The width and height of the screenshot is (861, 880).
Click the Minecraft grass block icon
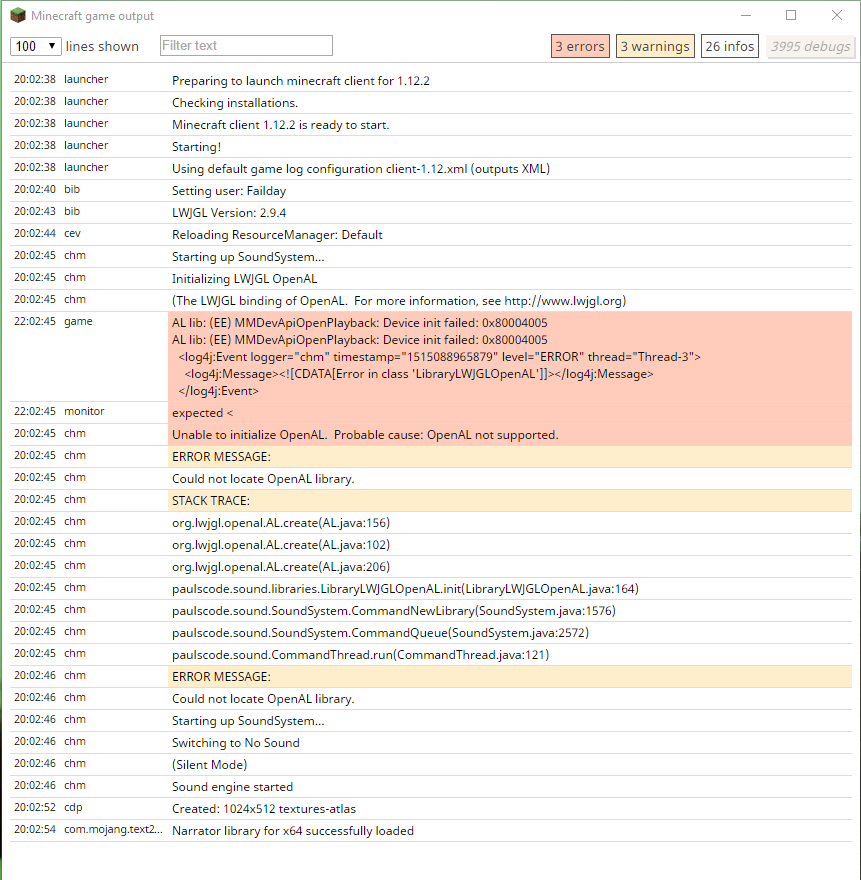click(18, 16)
